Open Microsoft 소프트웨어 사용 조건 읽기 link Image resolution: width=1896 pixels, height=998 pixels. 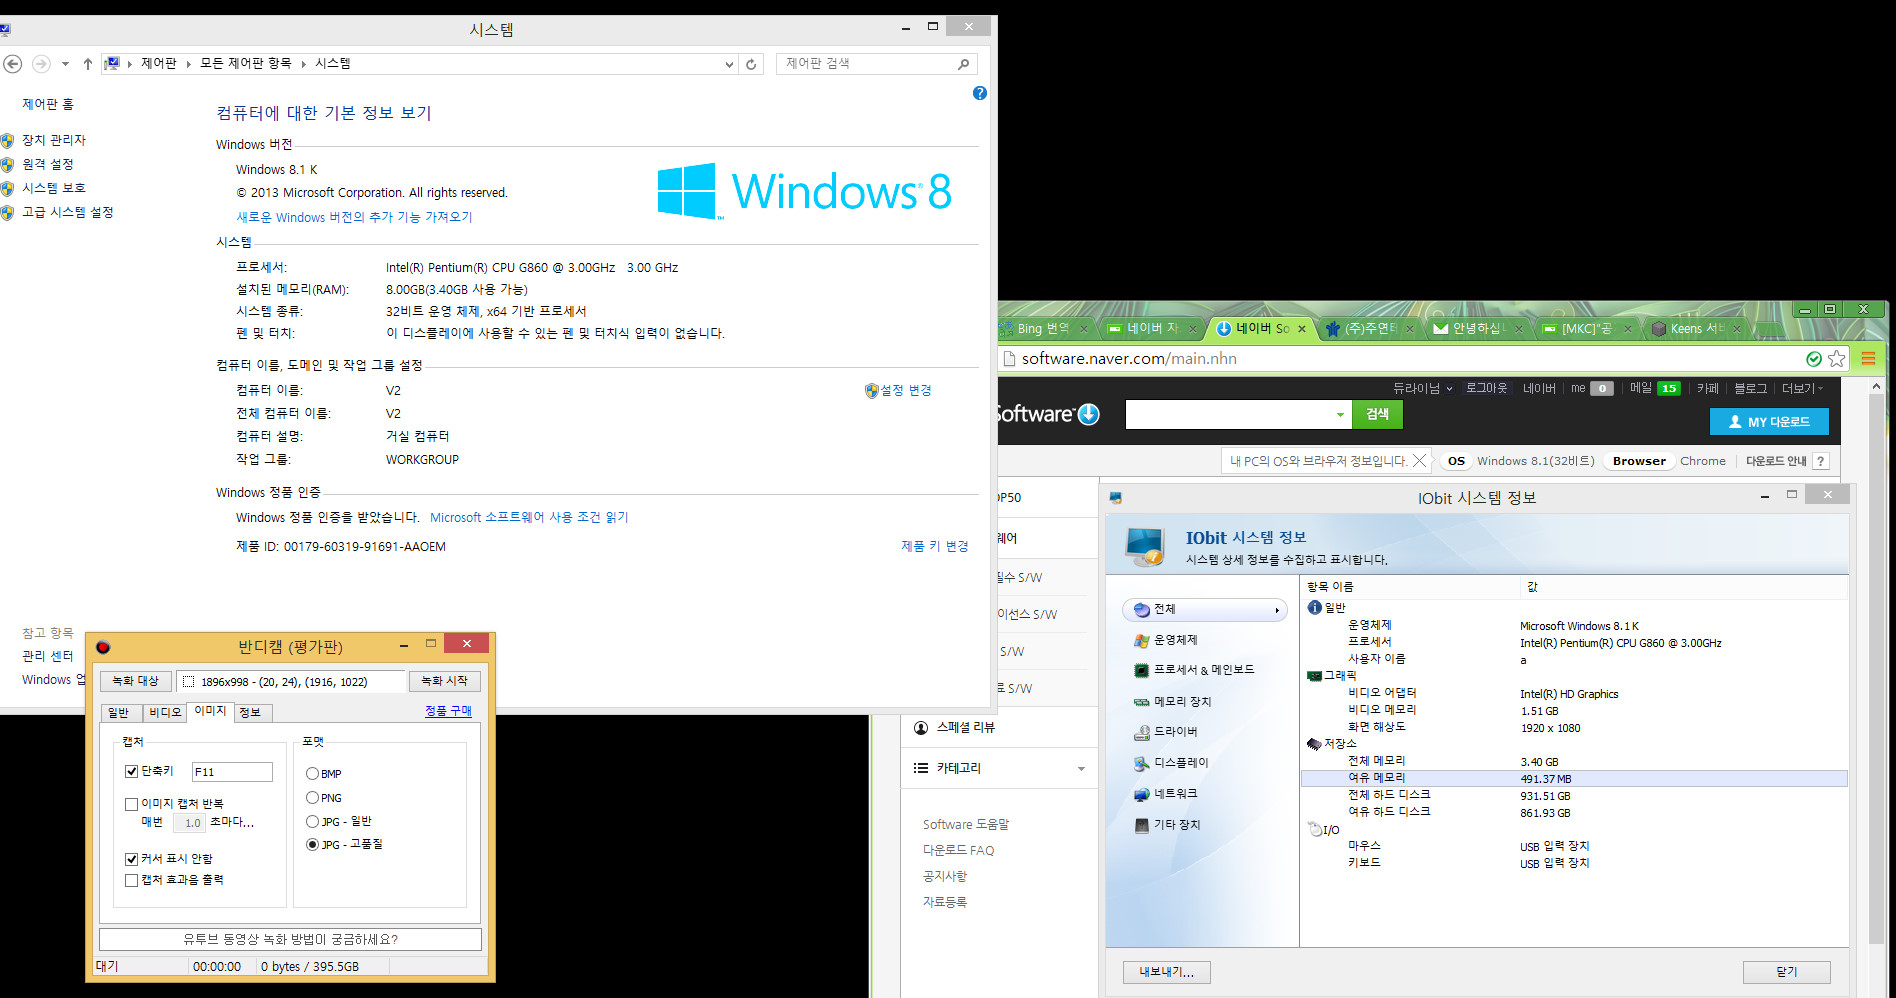point(529,517)
